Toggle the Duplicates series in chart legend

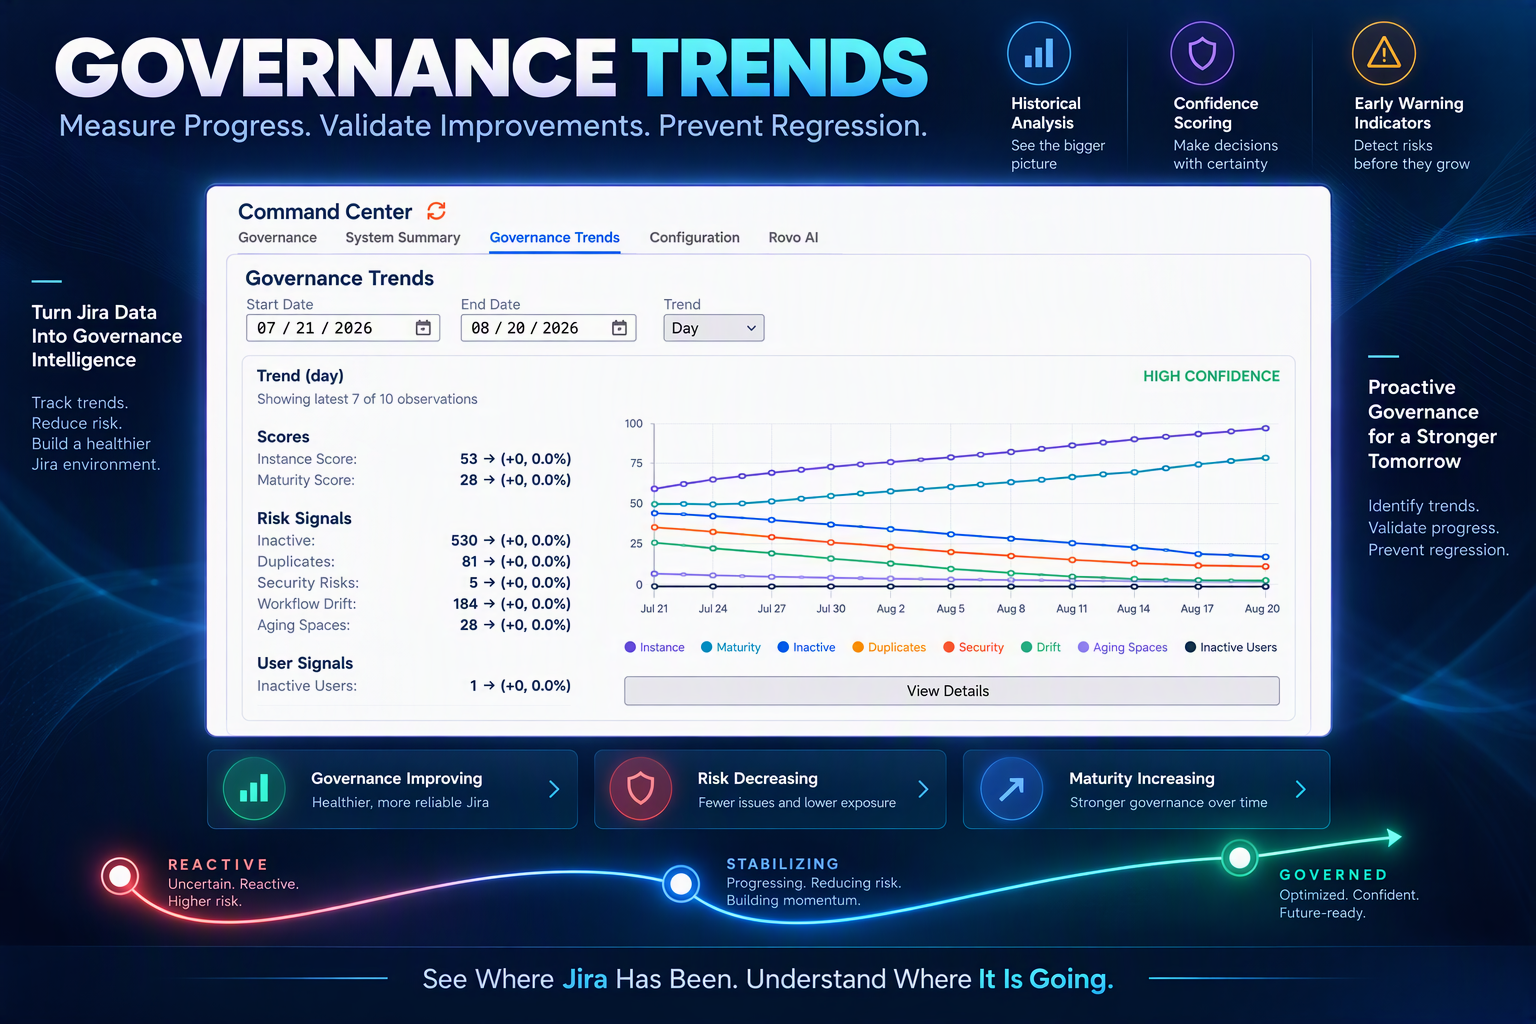[x=889, y=647]
